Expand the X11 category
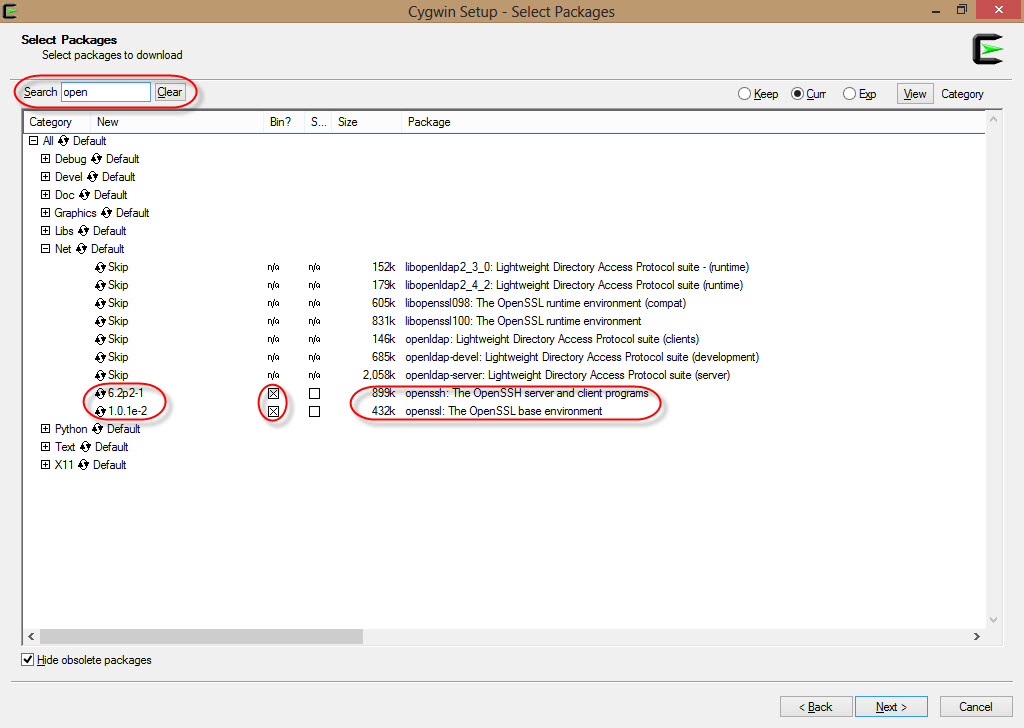 45,464
